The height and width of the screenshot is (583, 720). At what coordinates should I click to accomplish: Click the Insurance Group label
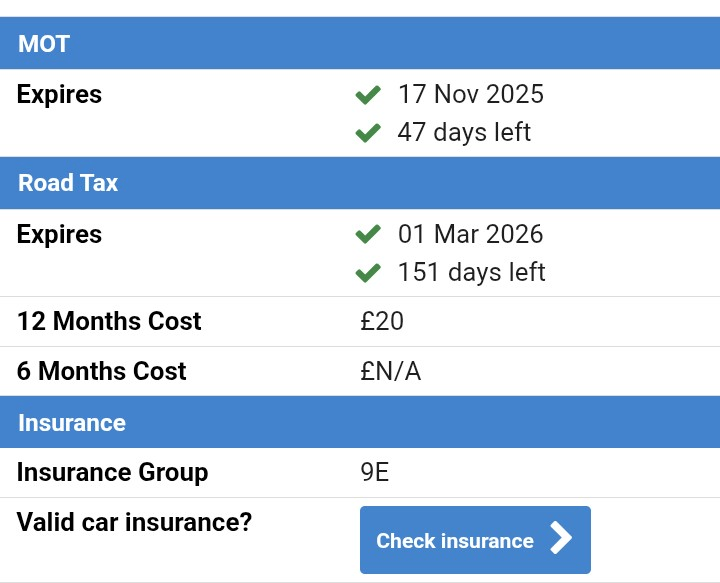pyautogui.click(x=113, y=473)
